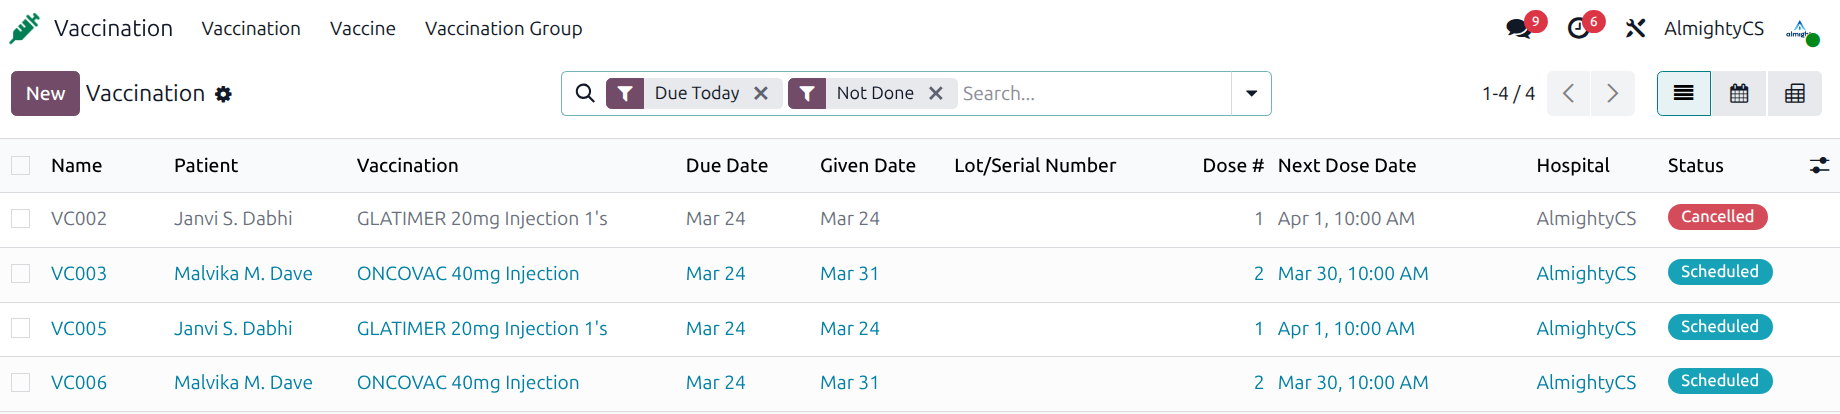Click the New button
This screenshot has width=1840, height=414.
[45, 93]
